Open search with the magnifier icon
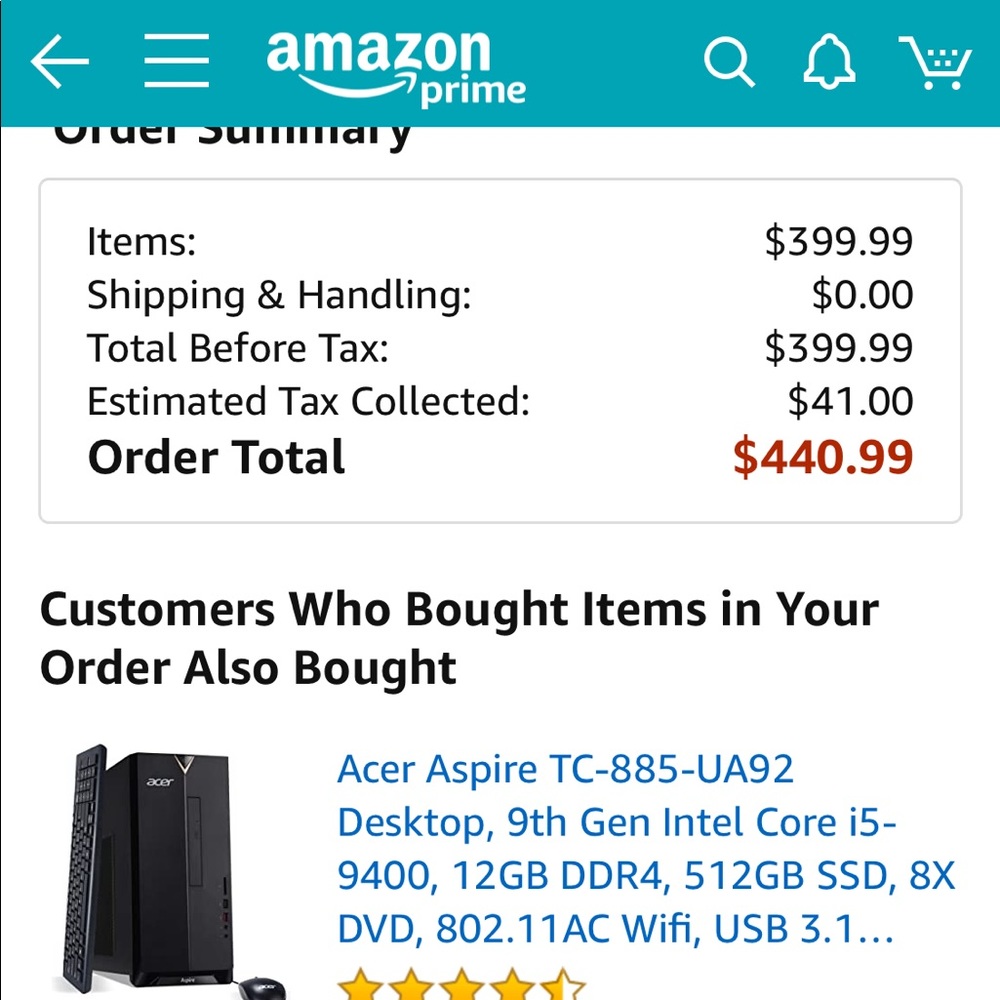 (729, 62)
